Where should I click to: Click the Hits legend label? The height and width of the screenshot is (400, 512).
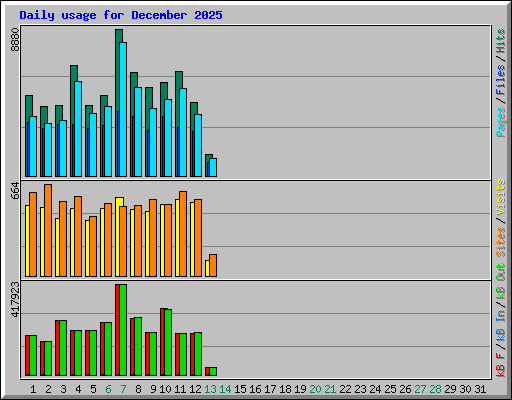pyautogui.click(x=501, y=41)
